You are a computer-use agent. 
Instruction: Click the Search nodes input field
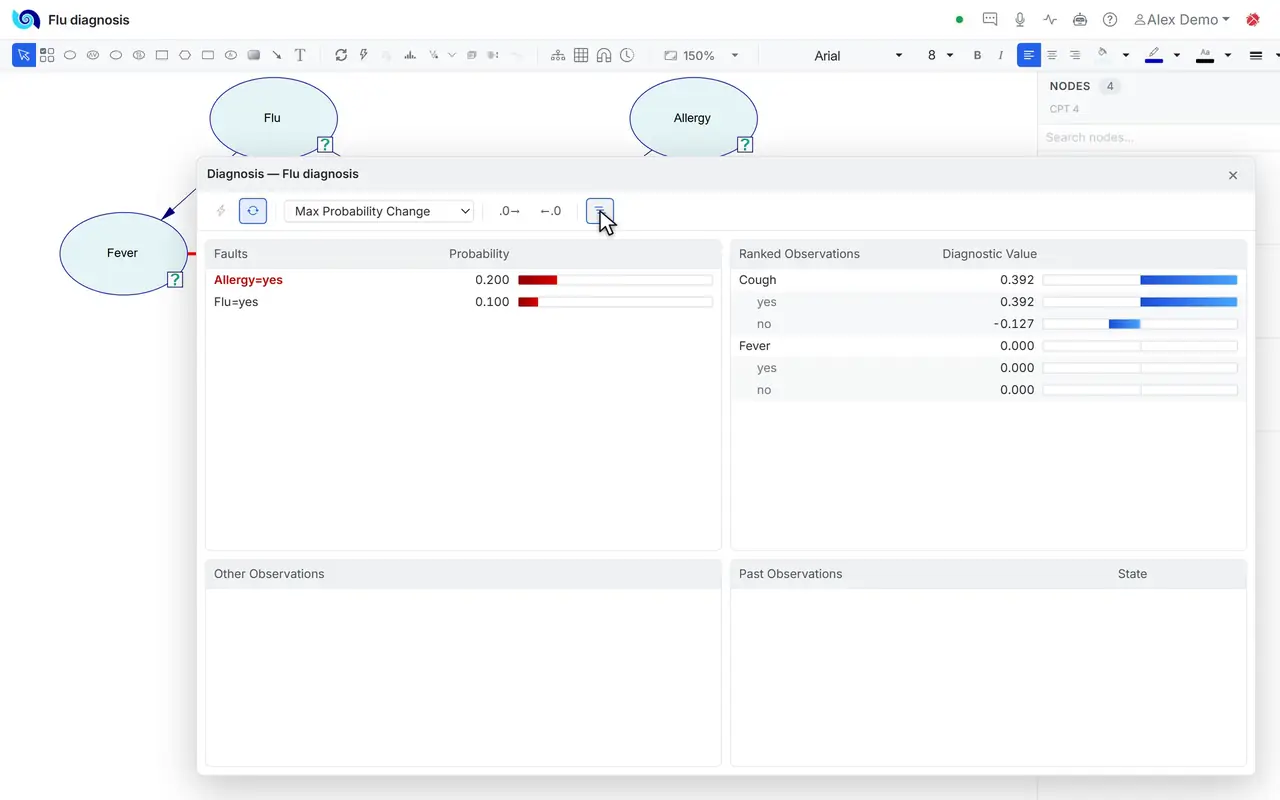pos(1157,137)
